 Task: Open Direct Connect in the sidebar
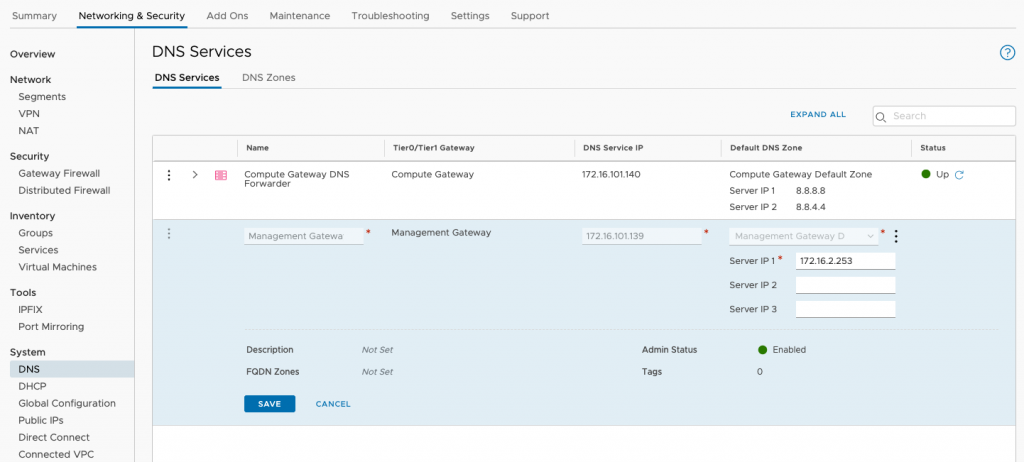point(54,437)
